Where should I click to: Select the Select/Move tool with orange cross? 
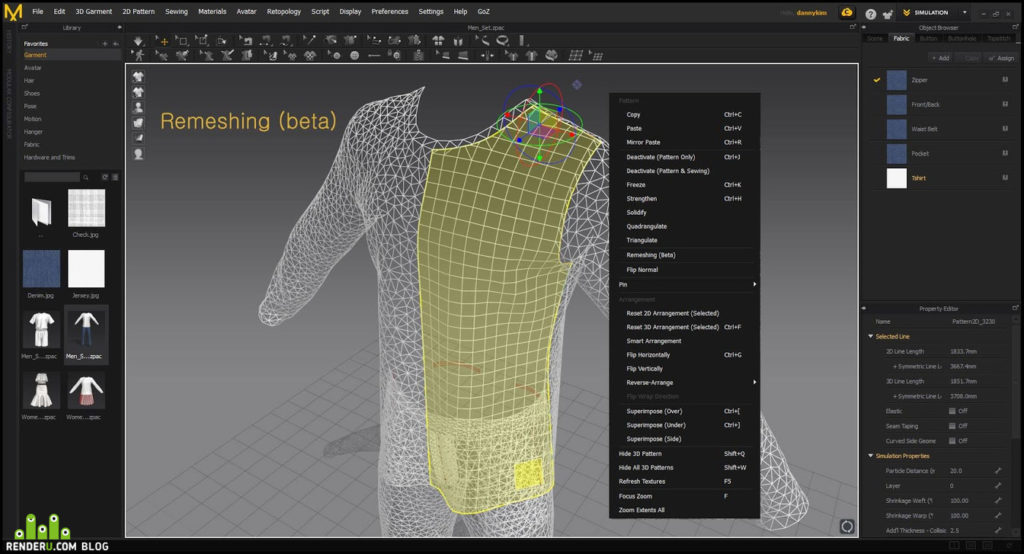point(162,41)
